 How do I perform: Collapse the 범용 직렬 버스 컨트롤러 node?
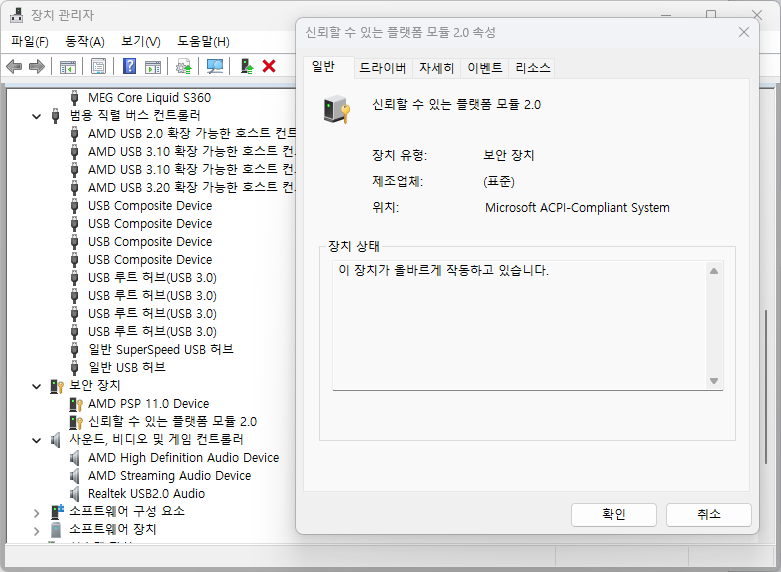pos(36,116)
